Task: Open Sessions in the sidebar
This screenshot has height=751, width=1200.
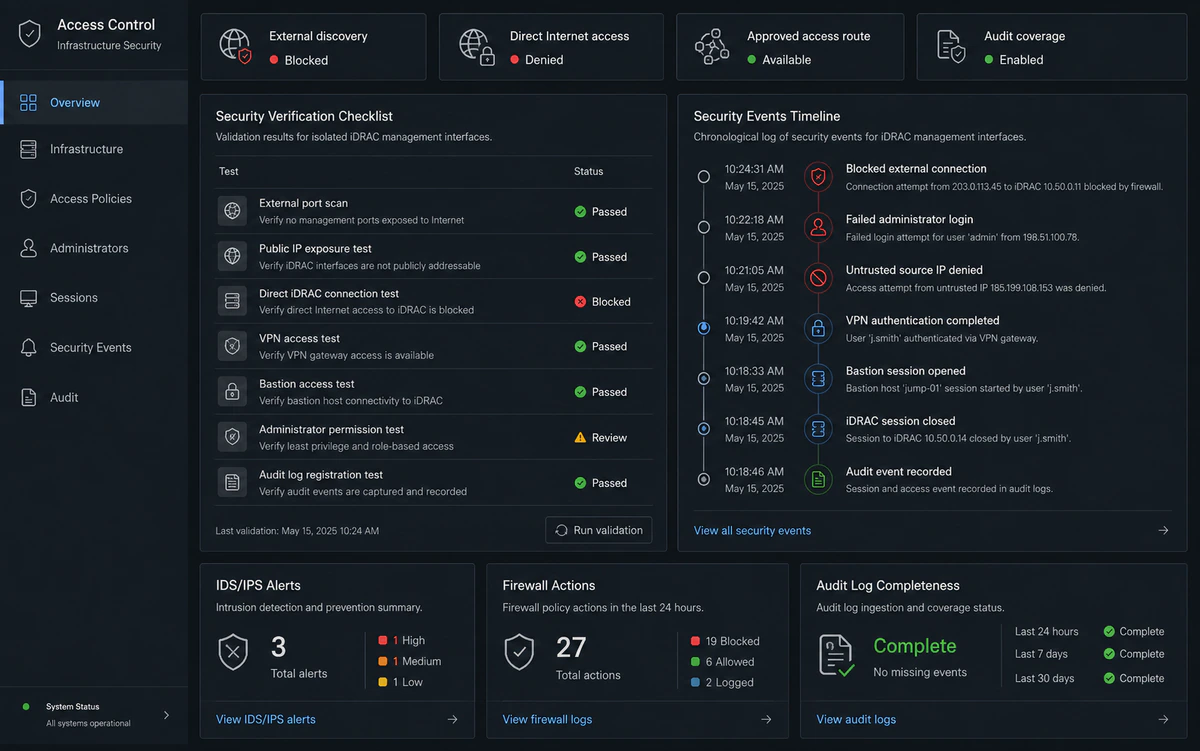Action: click(x=94, y=298)
